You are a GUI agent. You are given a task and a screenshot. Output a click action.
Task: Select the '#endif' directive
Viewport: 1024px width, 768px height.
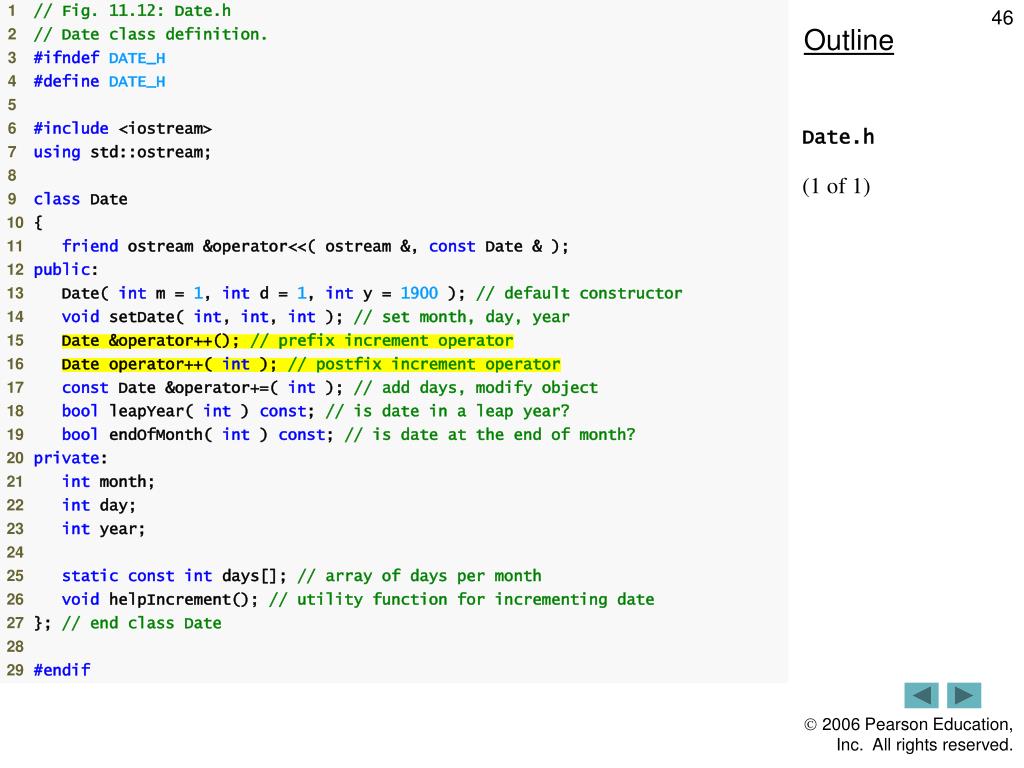[x=62, y=670]
